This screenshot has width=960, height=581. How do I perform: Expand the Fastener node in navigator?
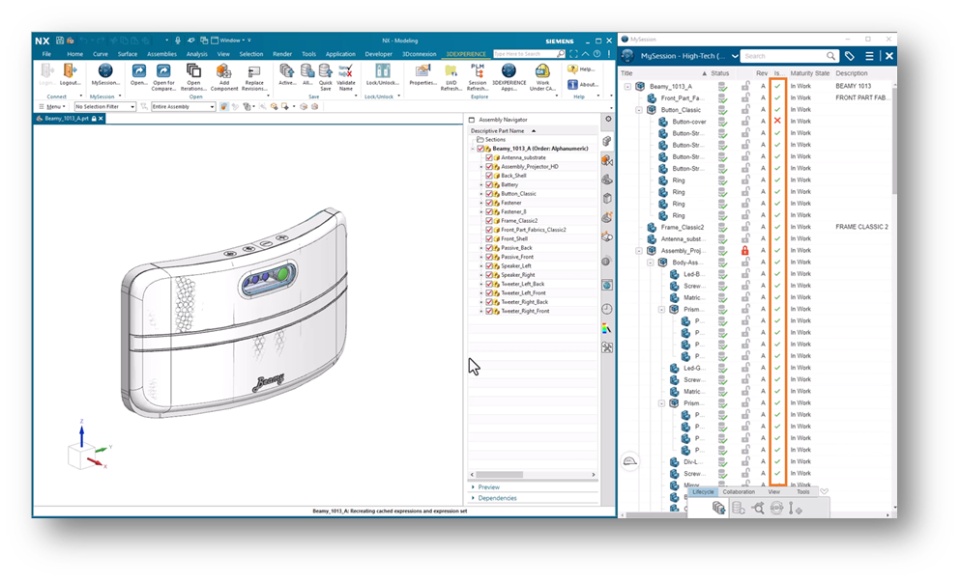pos(481,203)
